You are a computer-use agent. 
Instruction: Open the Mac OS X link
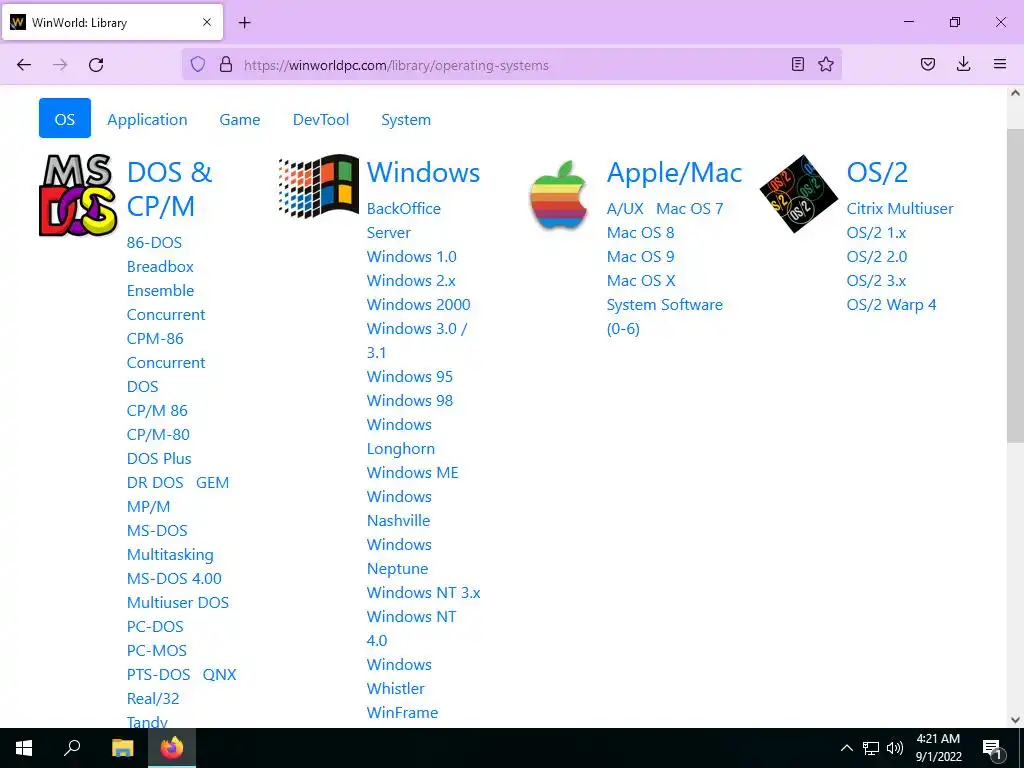[x=641, y=281]
